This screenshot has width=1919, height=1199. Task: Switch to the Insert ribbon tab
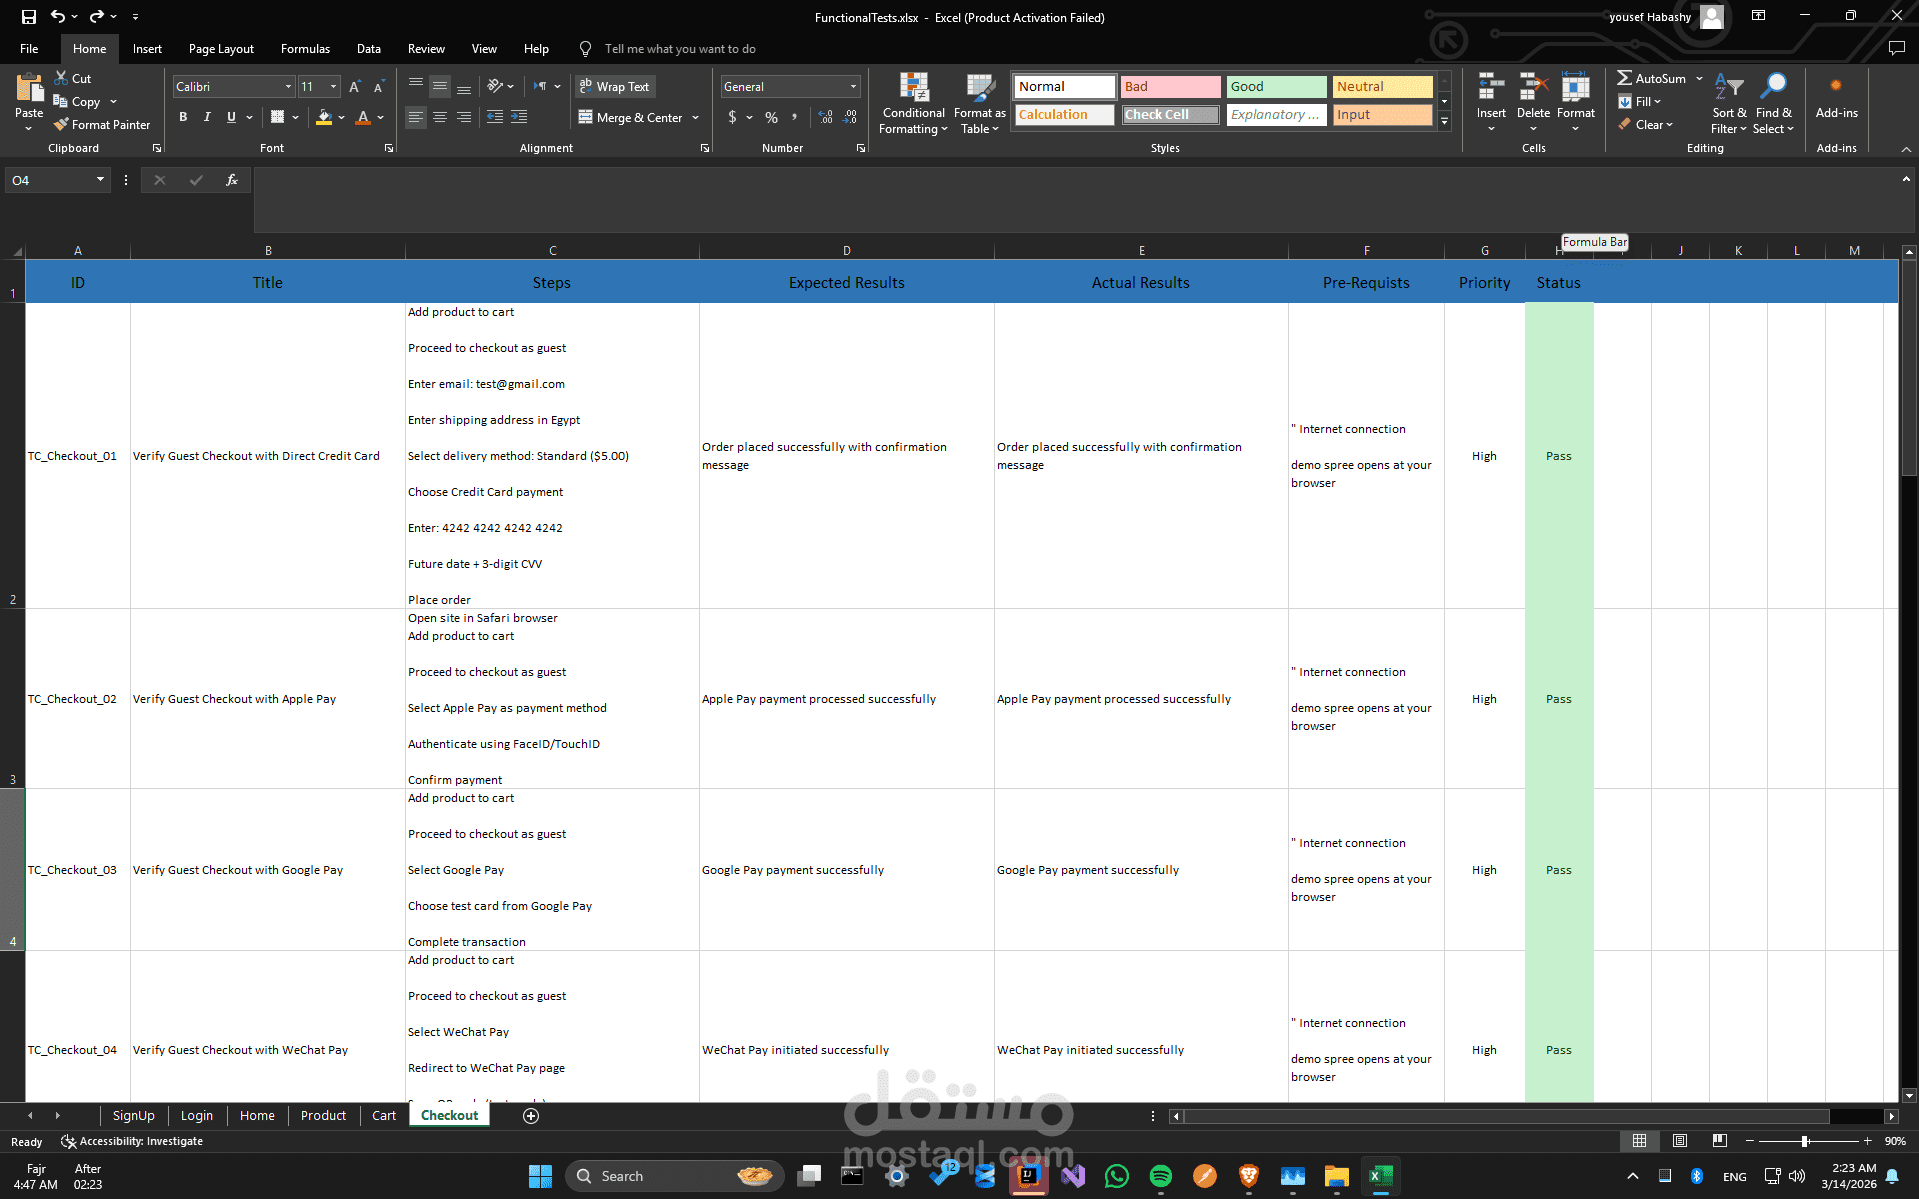pyautogui.click(x=147, y=48)
